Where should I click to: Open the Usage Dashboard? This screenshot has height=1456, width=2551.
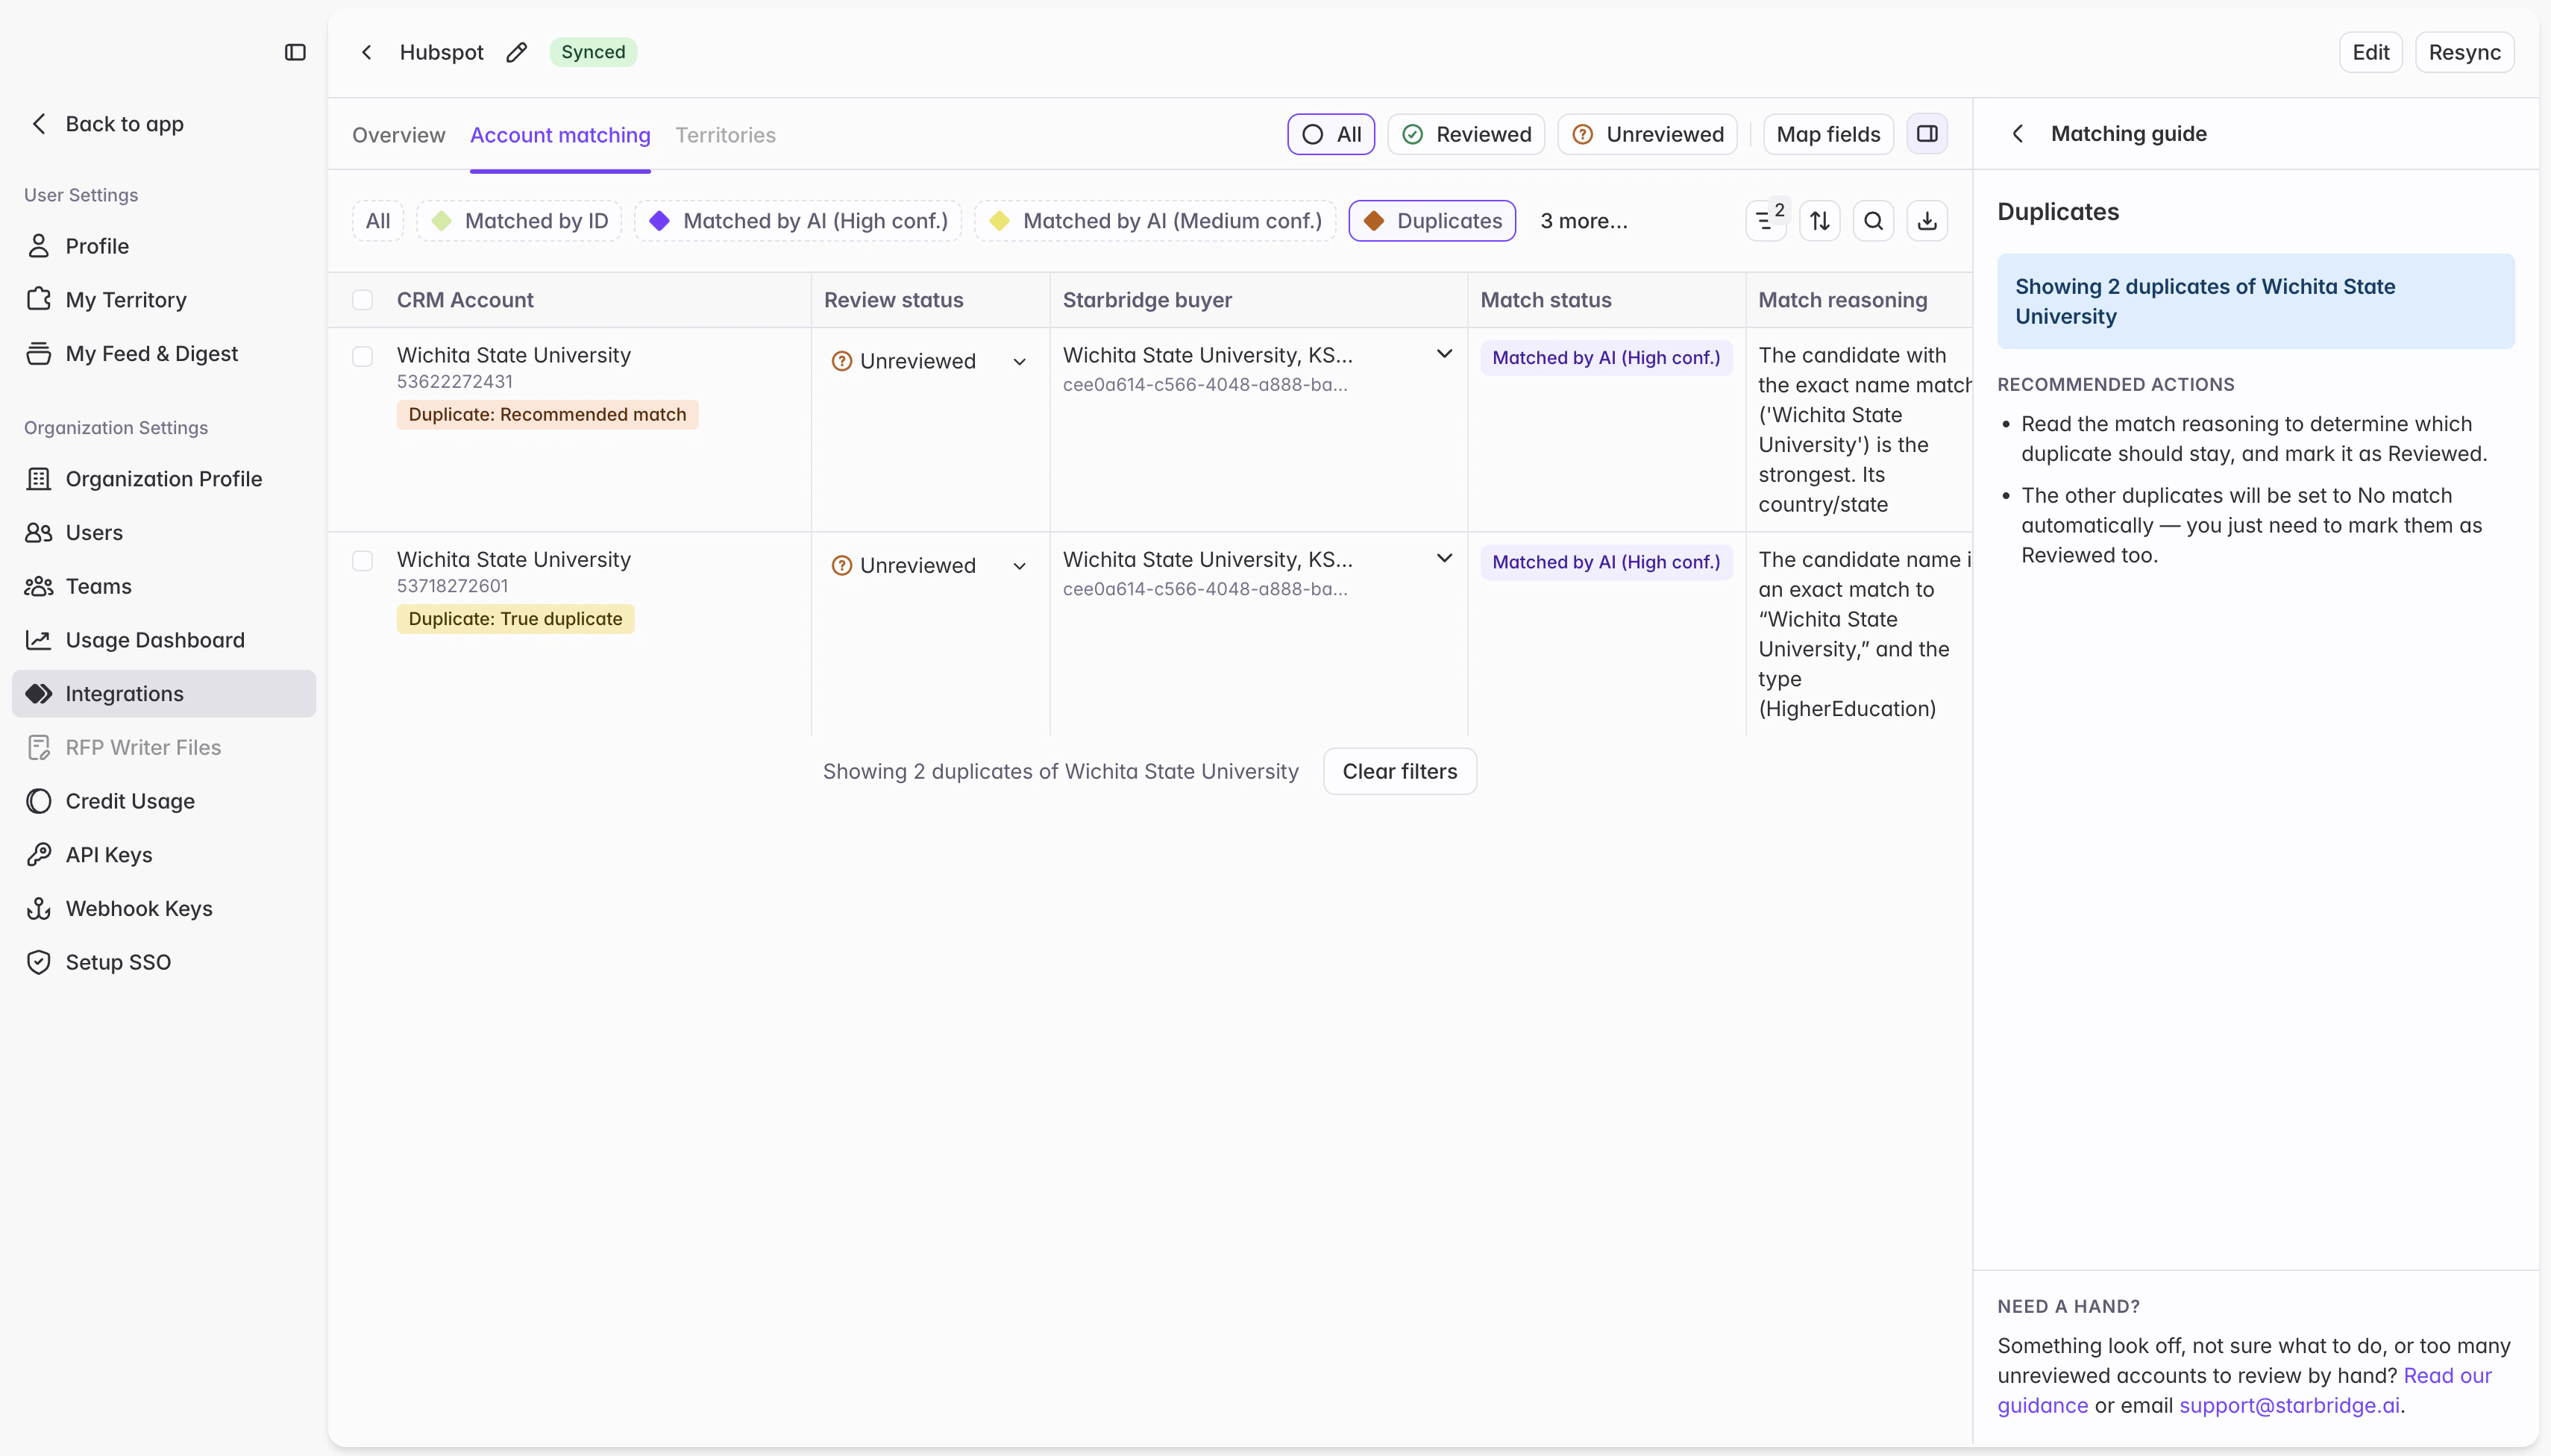164,640
